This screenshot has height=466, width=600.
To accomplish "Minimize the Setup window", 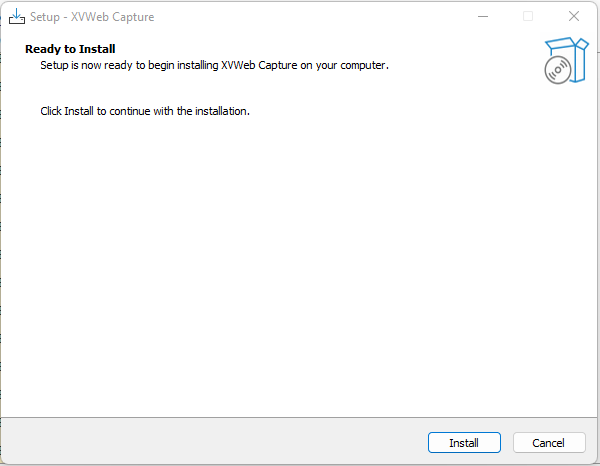I will coord(482,17).
